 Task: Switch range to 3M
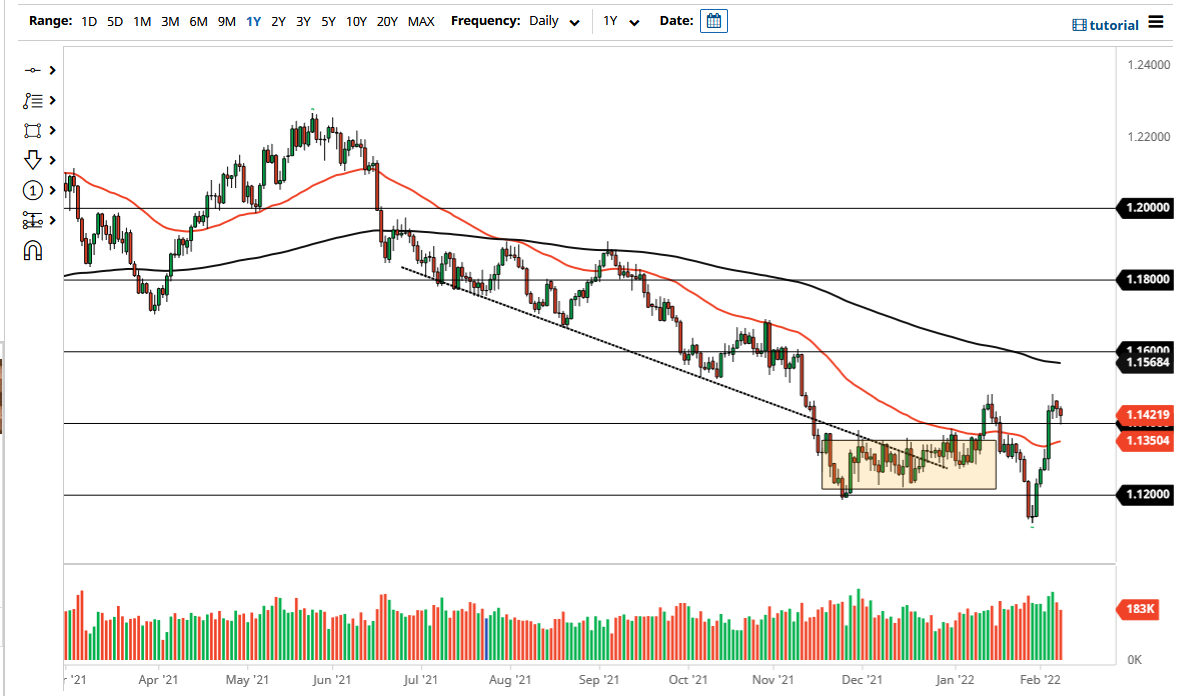tap(167, 20)
